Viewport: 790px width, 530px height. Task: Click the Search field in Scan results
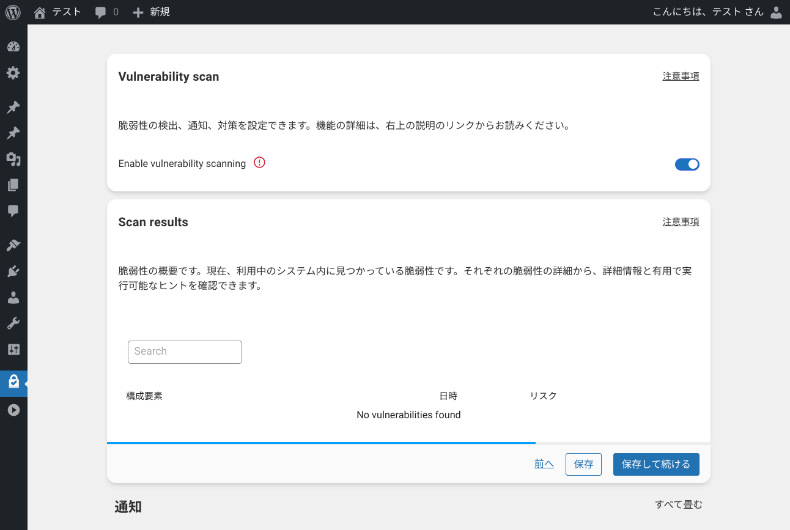tap(185, 352)
